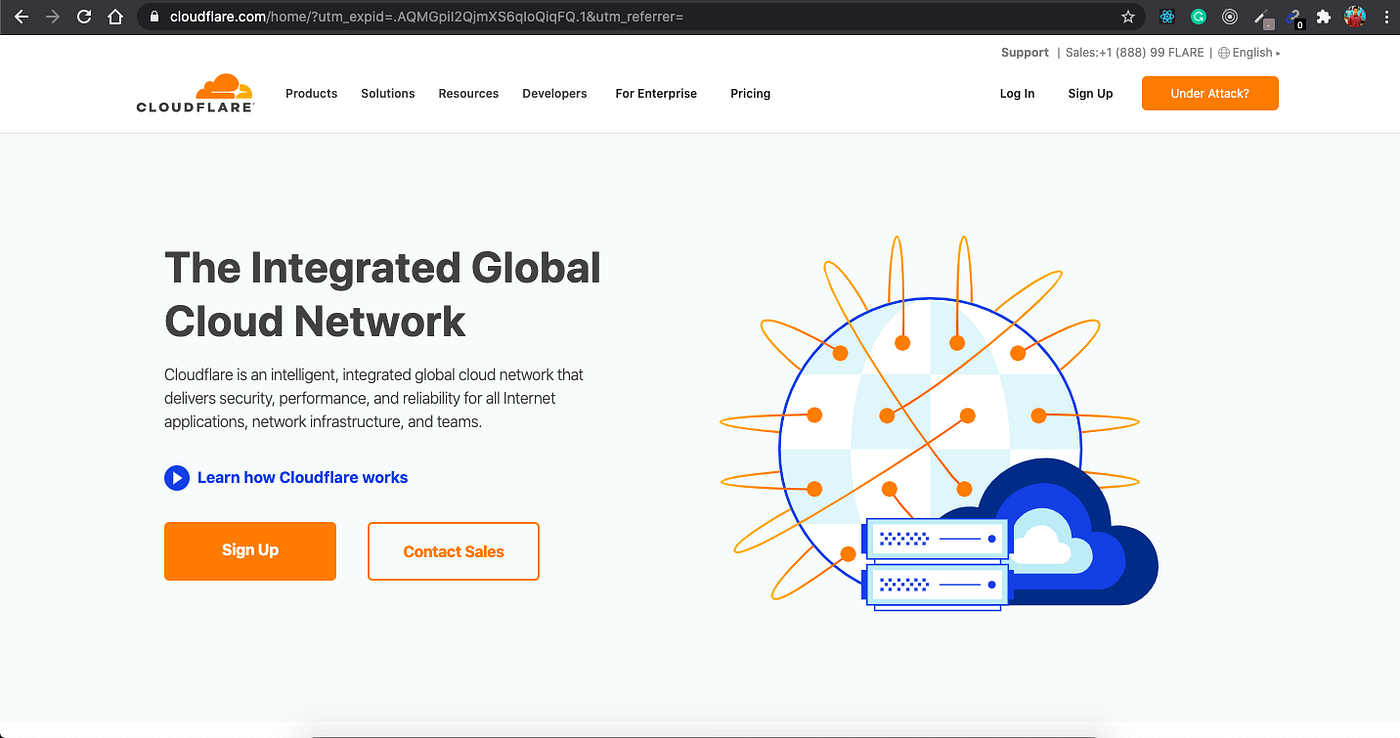
Task: Click the Cloudflare logo
Action: click(x=195, y=92)
